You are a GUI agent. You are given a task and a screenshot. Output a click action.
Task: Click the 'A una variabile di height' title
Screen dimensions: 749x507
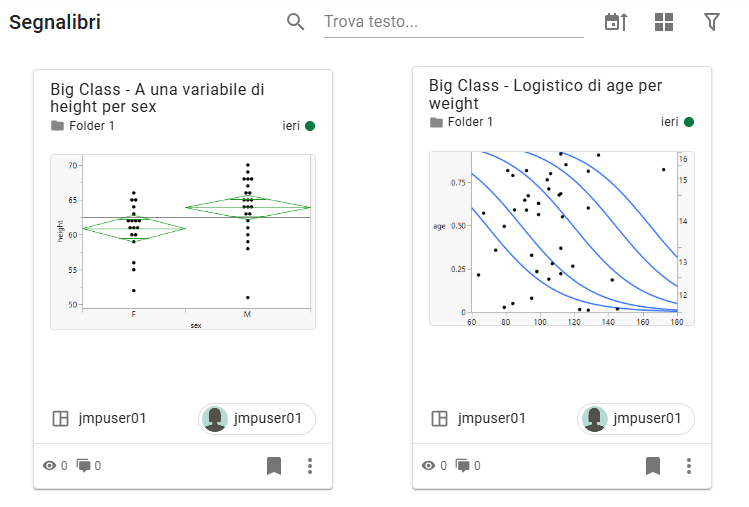(157, 97)
